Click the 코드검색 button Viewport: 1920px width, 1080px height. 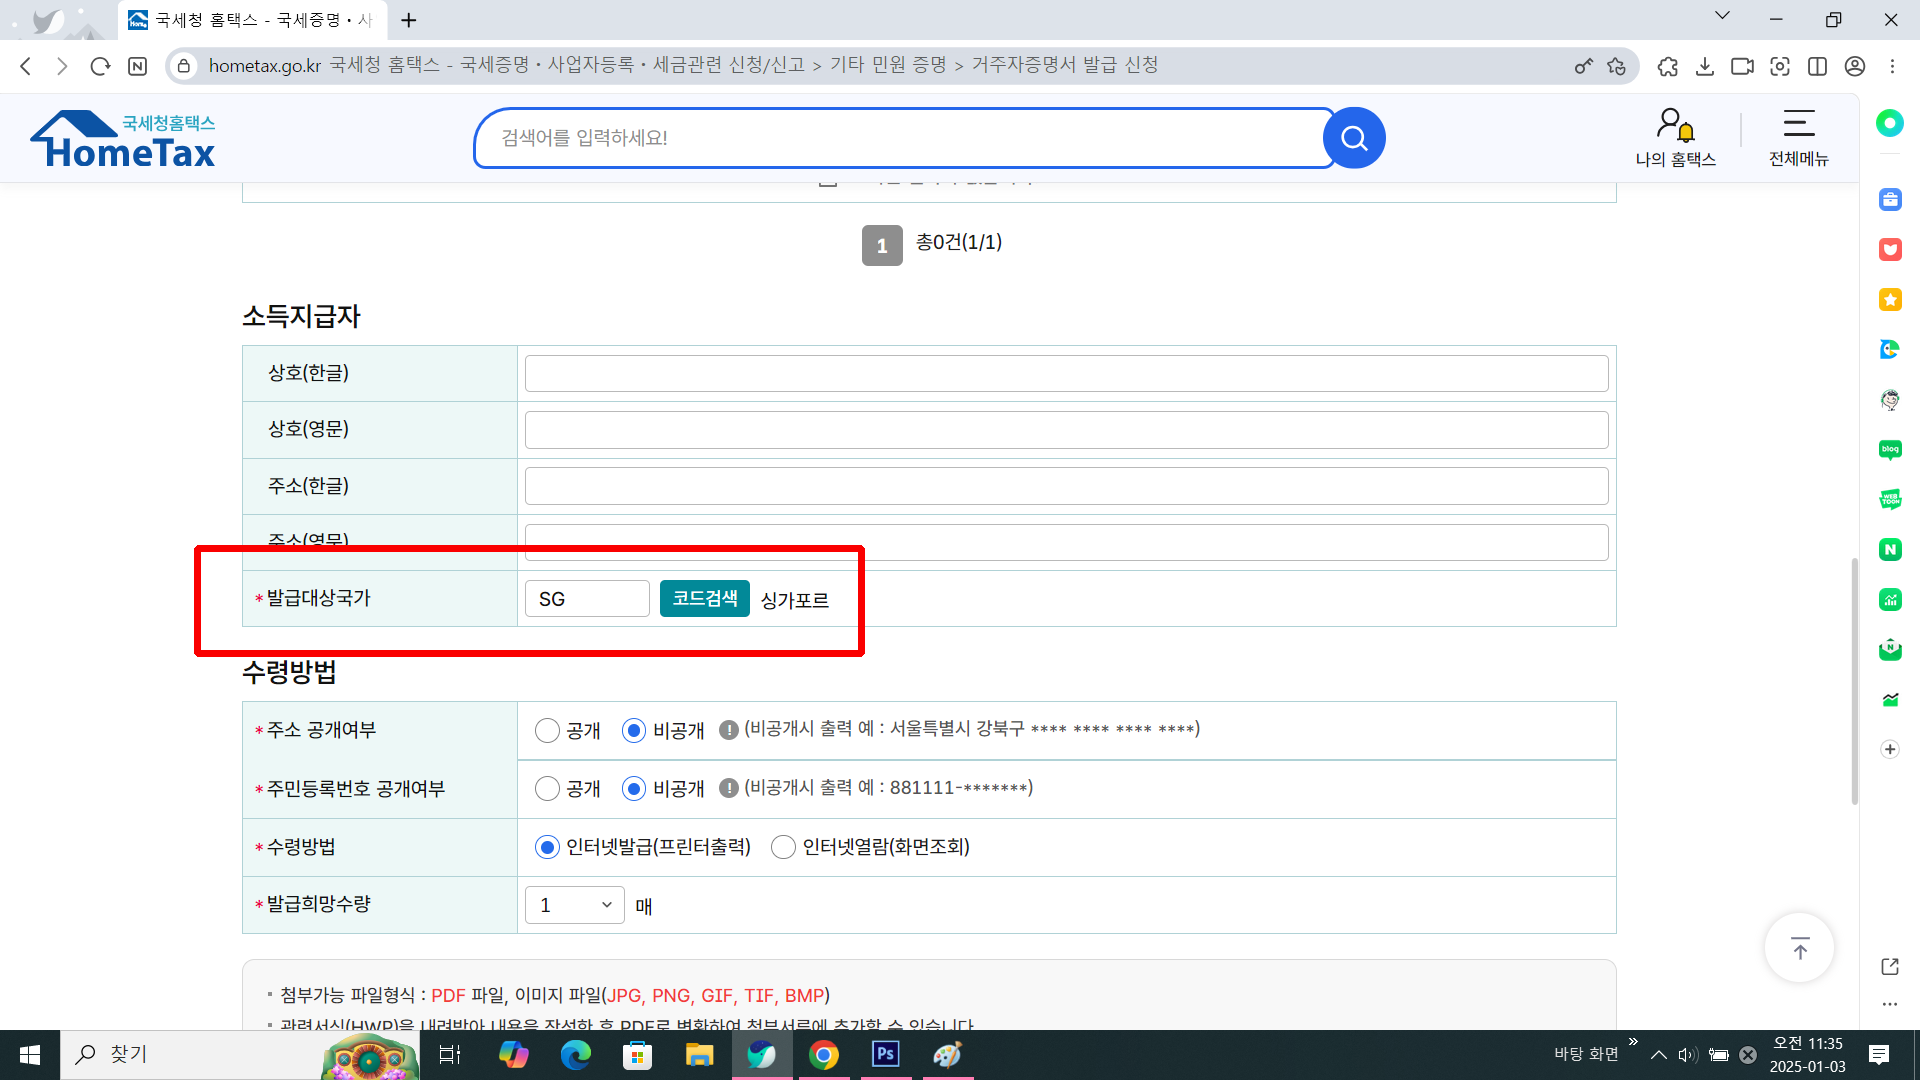click(704, 598)
